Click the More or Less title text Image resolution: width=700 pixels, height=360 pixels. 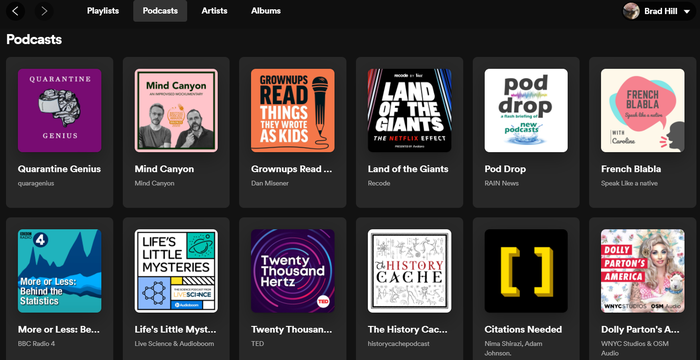tap(59, 330)
